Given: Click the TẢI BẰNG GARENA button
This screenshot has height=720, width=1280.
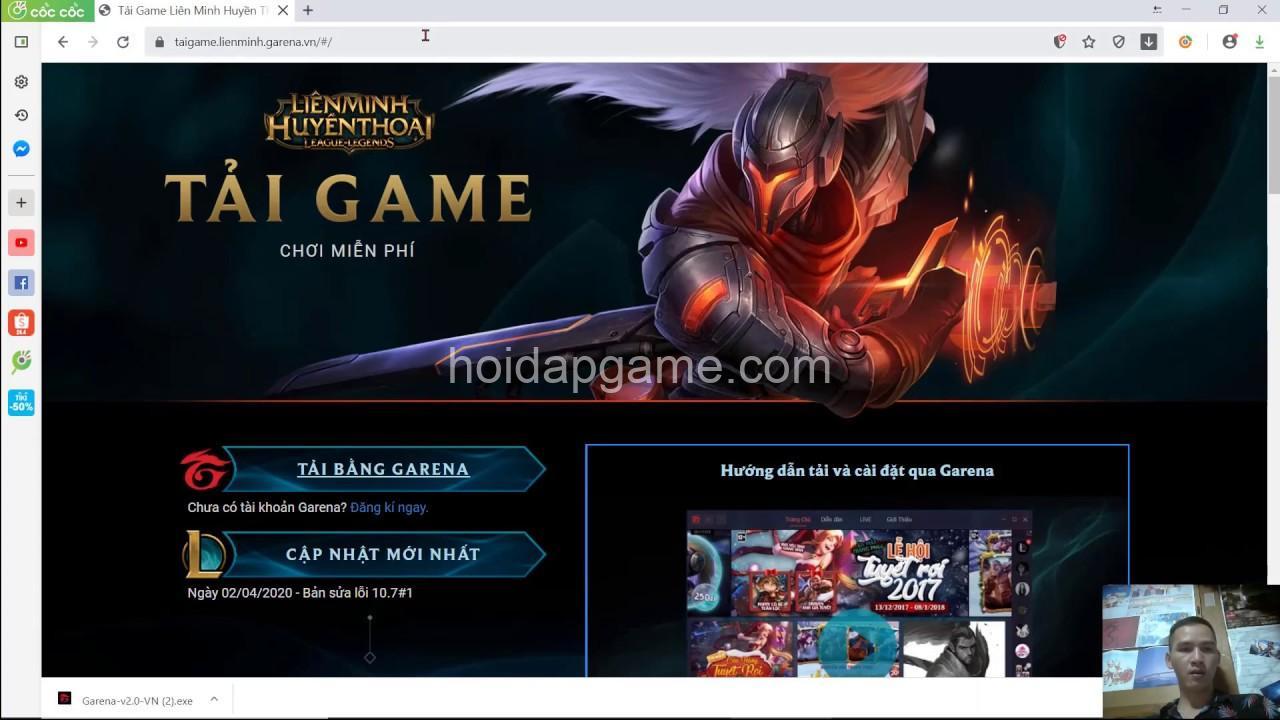Looking at the screenshot, I should point(383,469).
